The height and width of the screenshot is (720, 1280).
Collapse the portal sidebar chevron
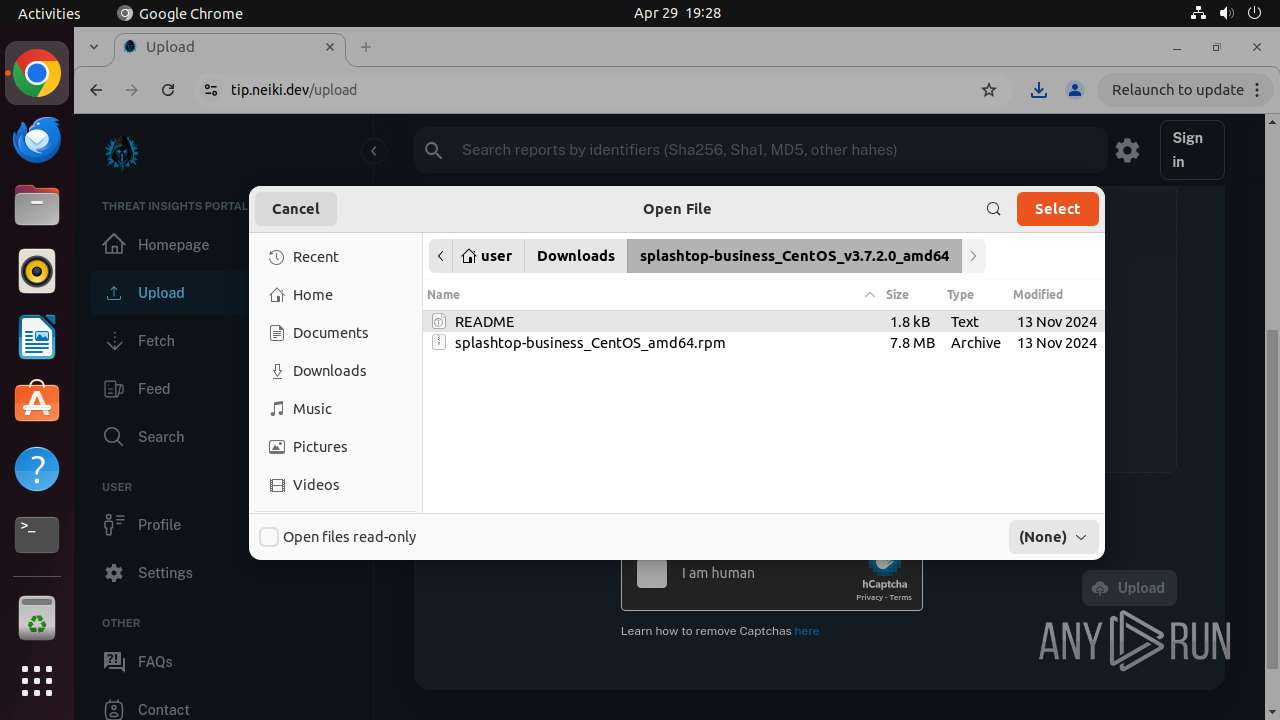(373, 151)
